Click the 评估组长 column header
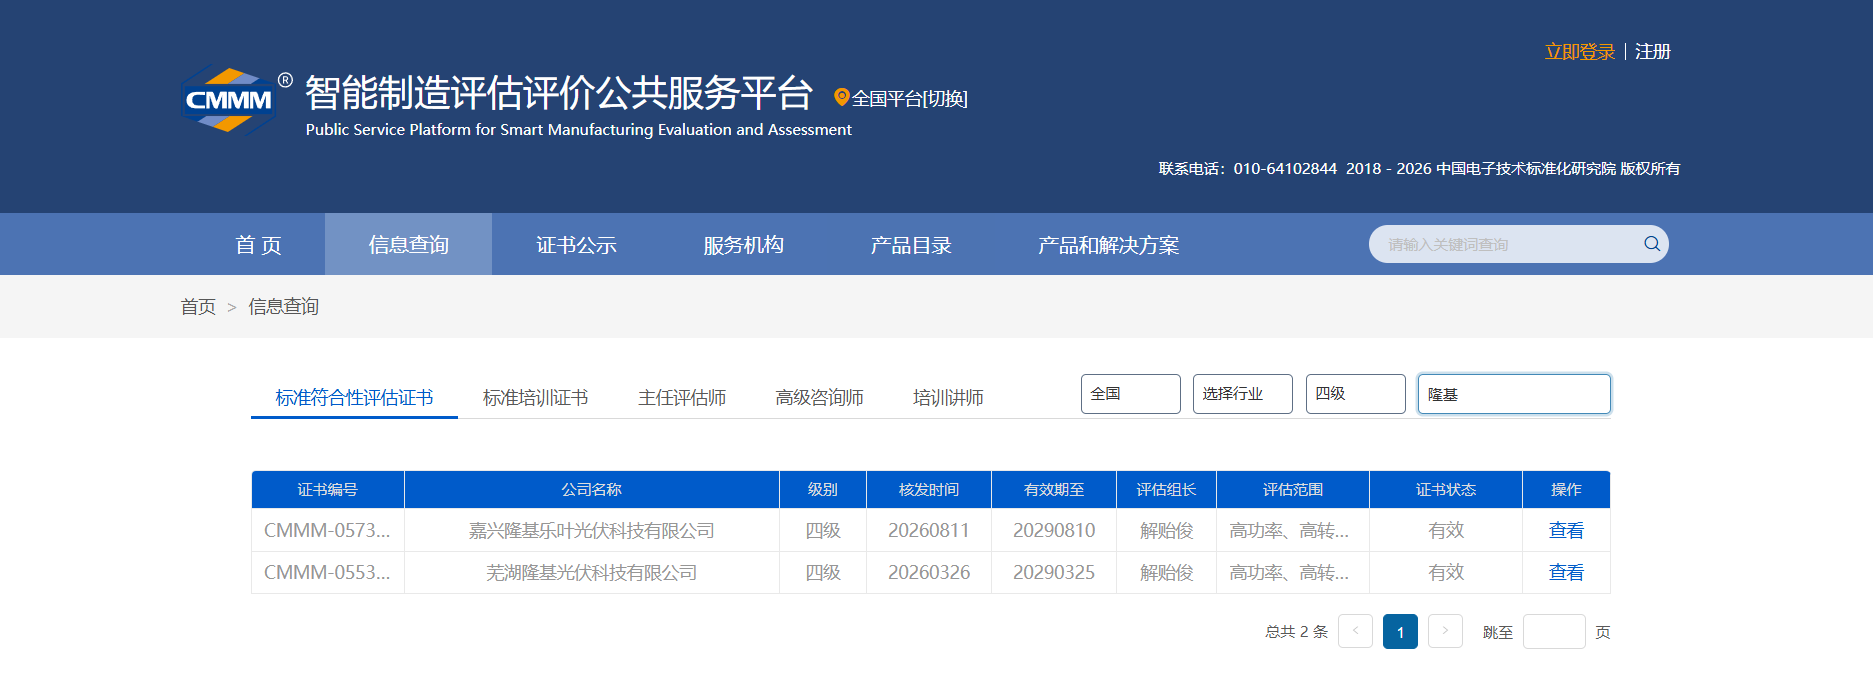The image size is (1873, 698). pyautogui.click(x=1166, y=490)
